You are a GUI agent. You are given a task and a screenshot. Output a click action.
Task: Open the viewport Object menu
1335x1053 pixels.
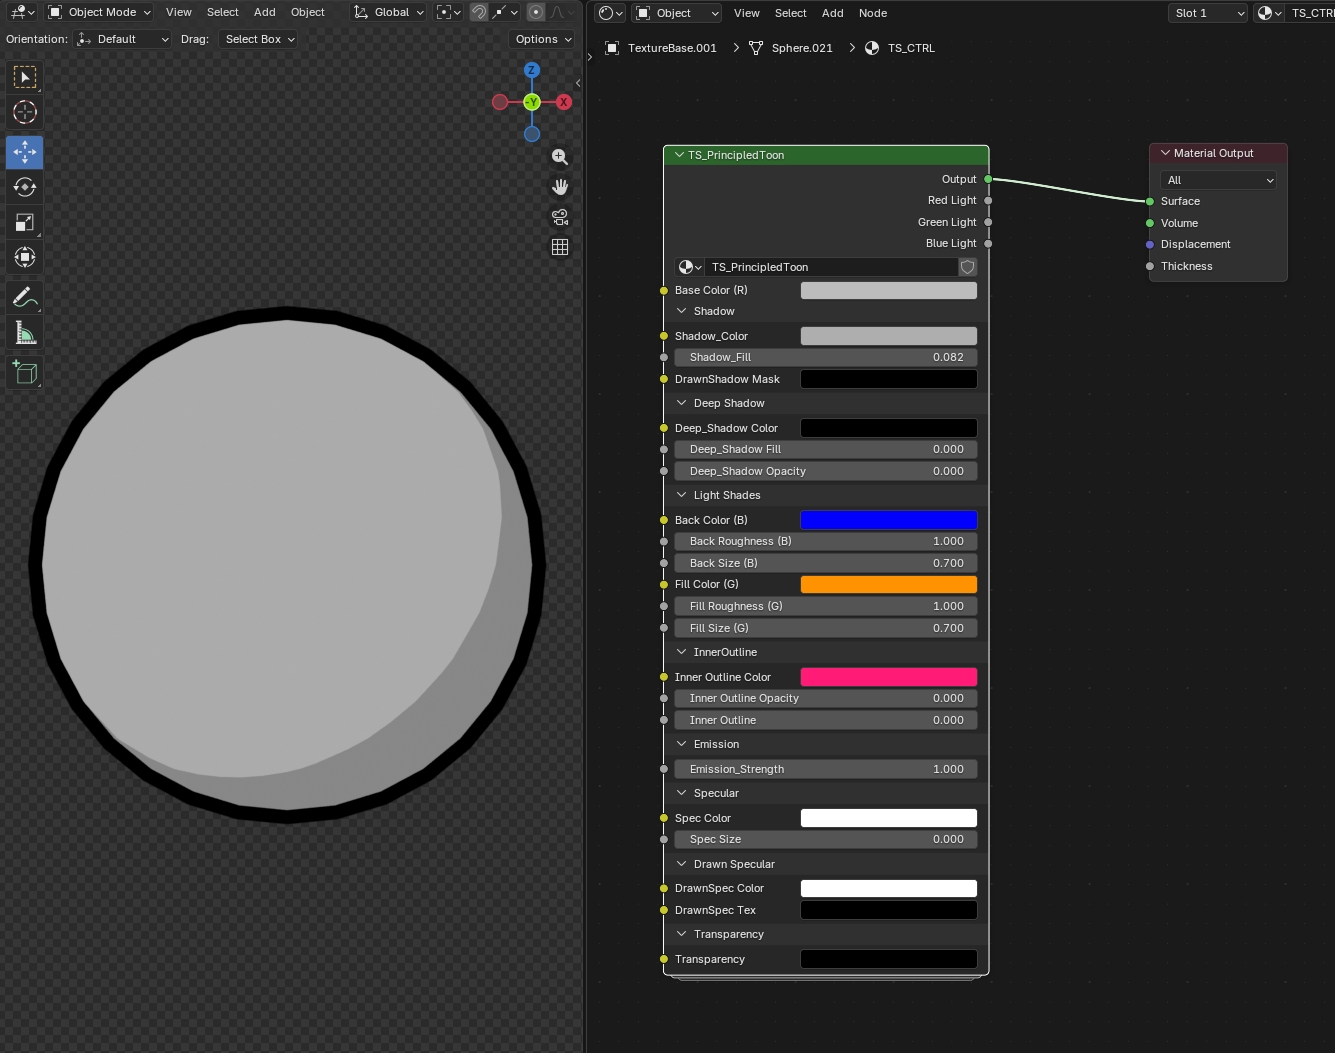tap(307, 12)
